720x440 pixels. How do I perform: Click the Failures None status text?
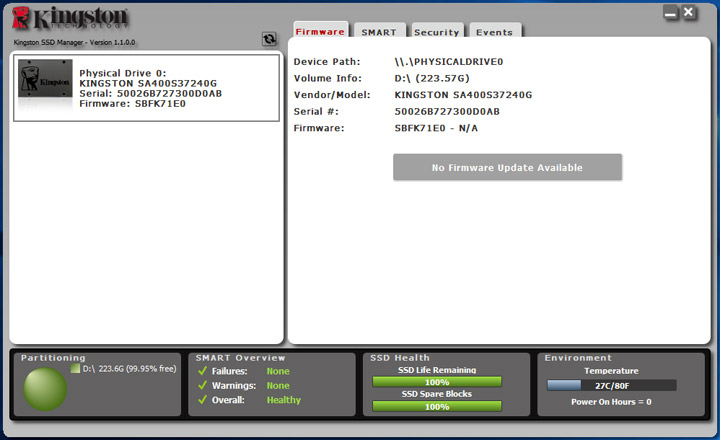click(278, 371)
